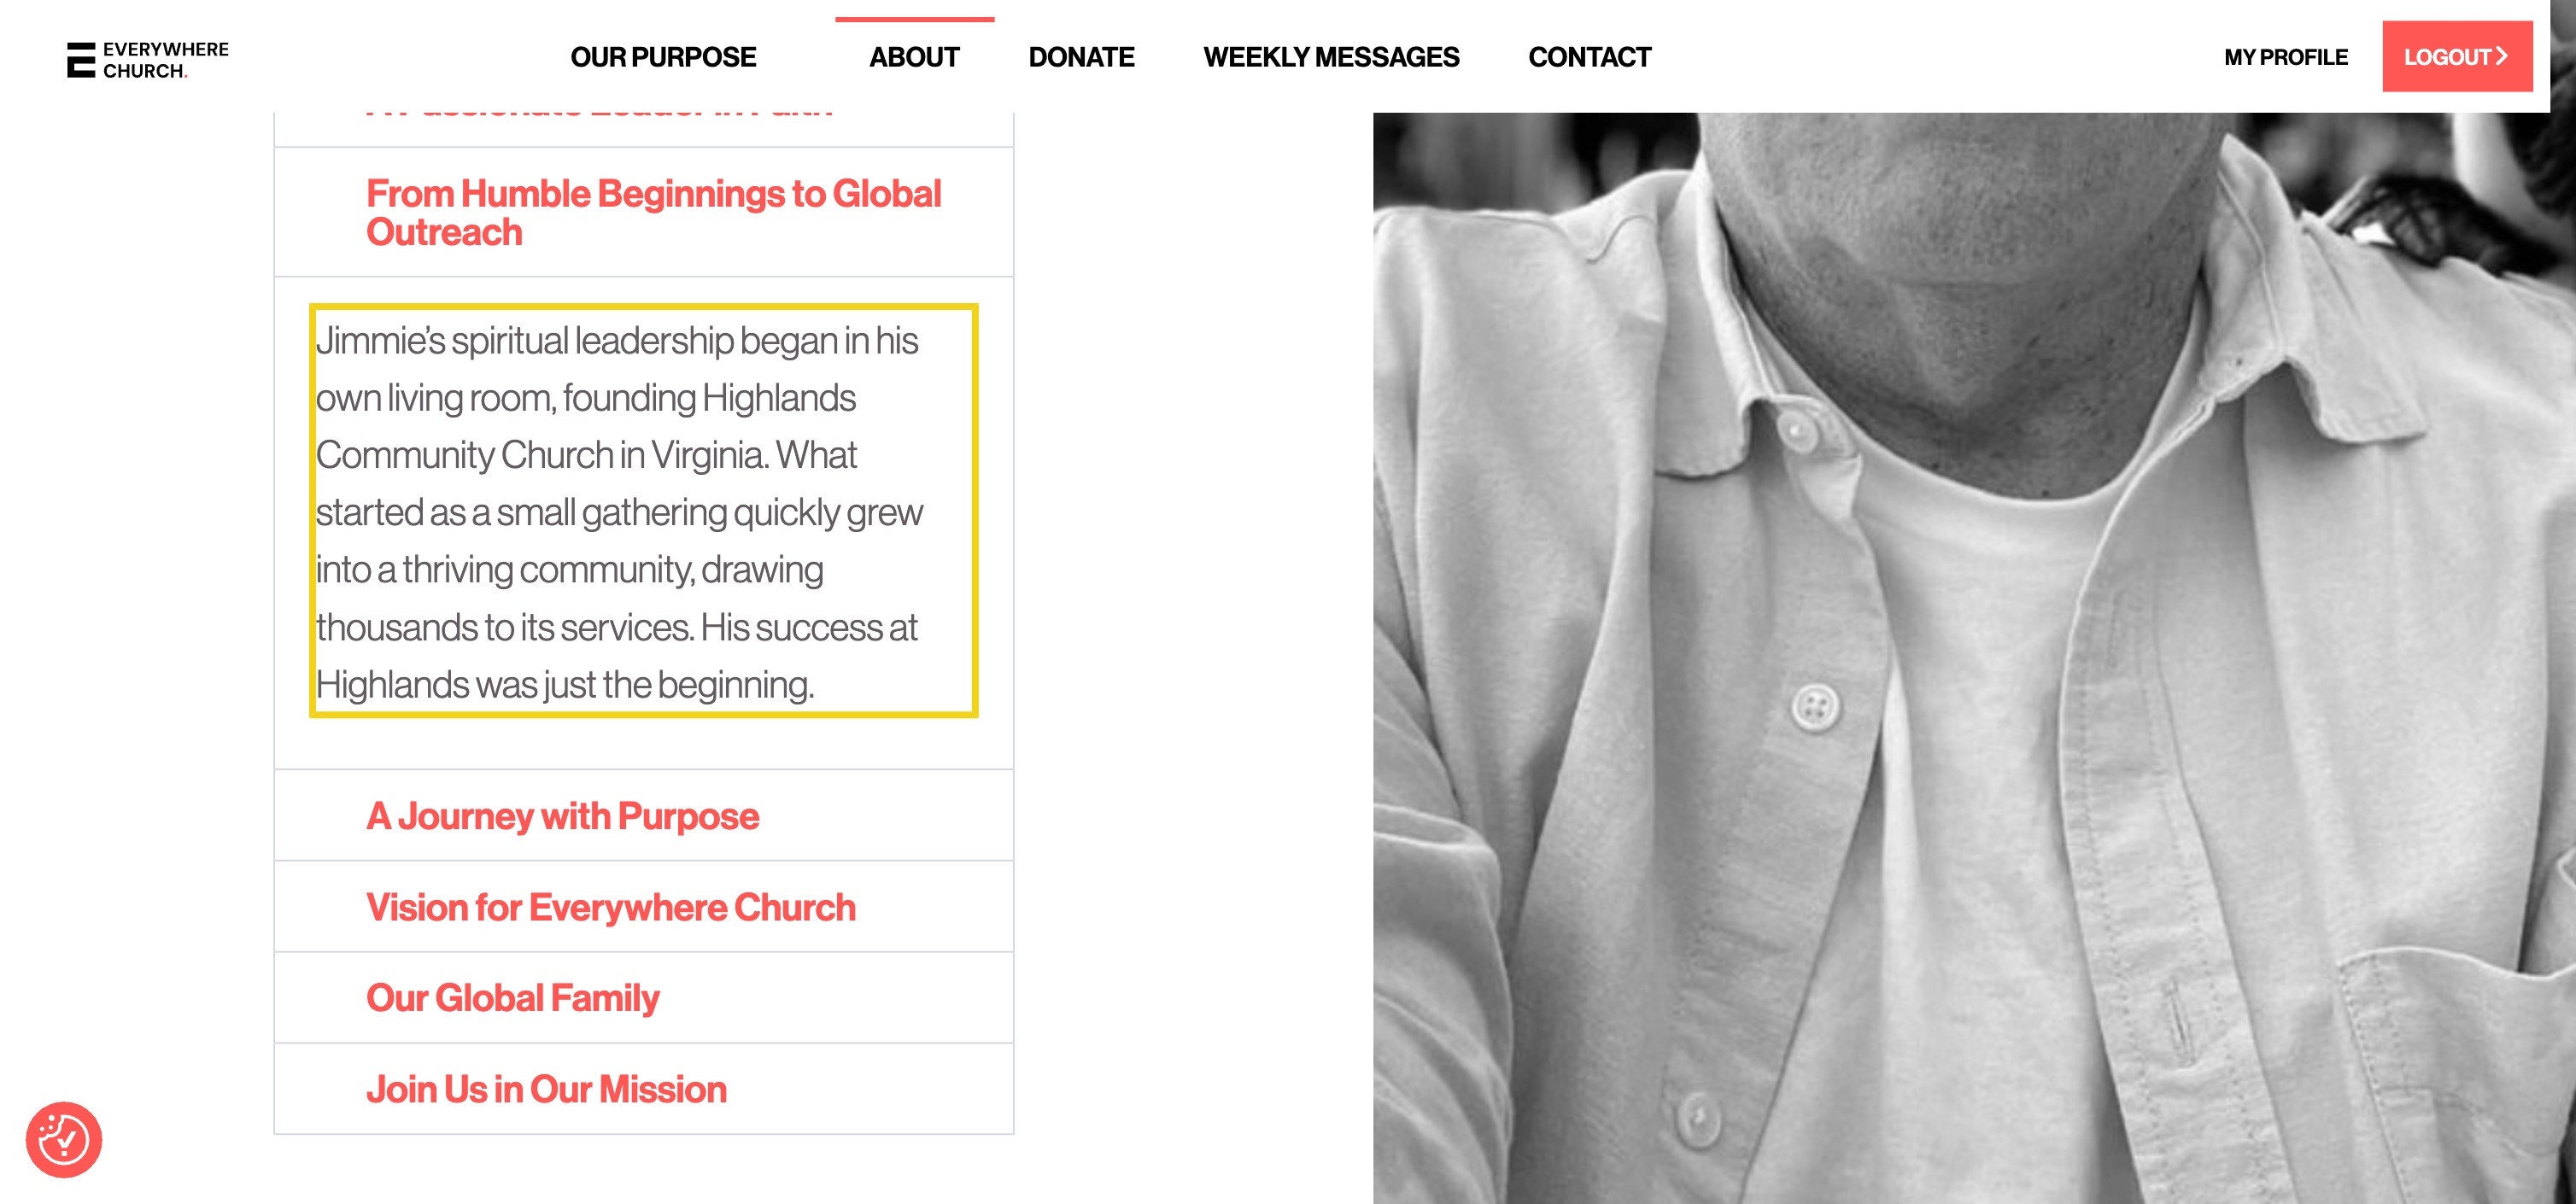Image resolution: width=2576 pixels, height=1204 pixels.
Task: Click the red Logout button
Action: [x=2456, y=56]
